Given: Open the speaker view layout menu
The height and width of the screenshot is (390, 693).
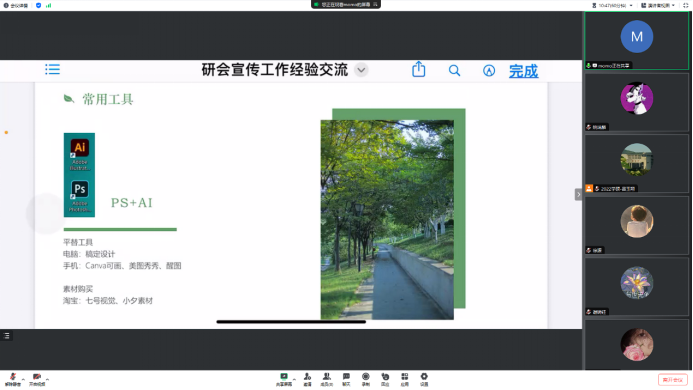Looking at the screenshot, I should click(x=658, y=5).
